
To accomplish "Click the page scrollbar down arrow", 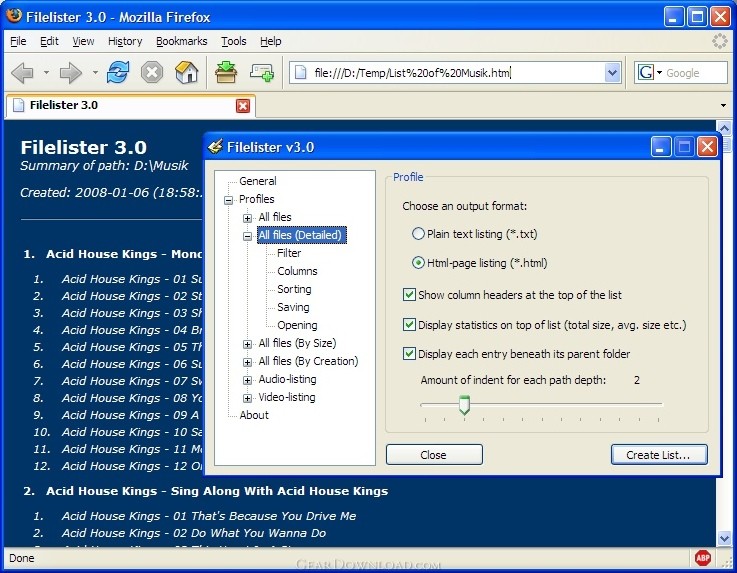I will click(x=724, y=538).
